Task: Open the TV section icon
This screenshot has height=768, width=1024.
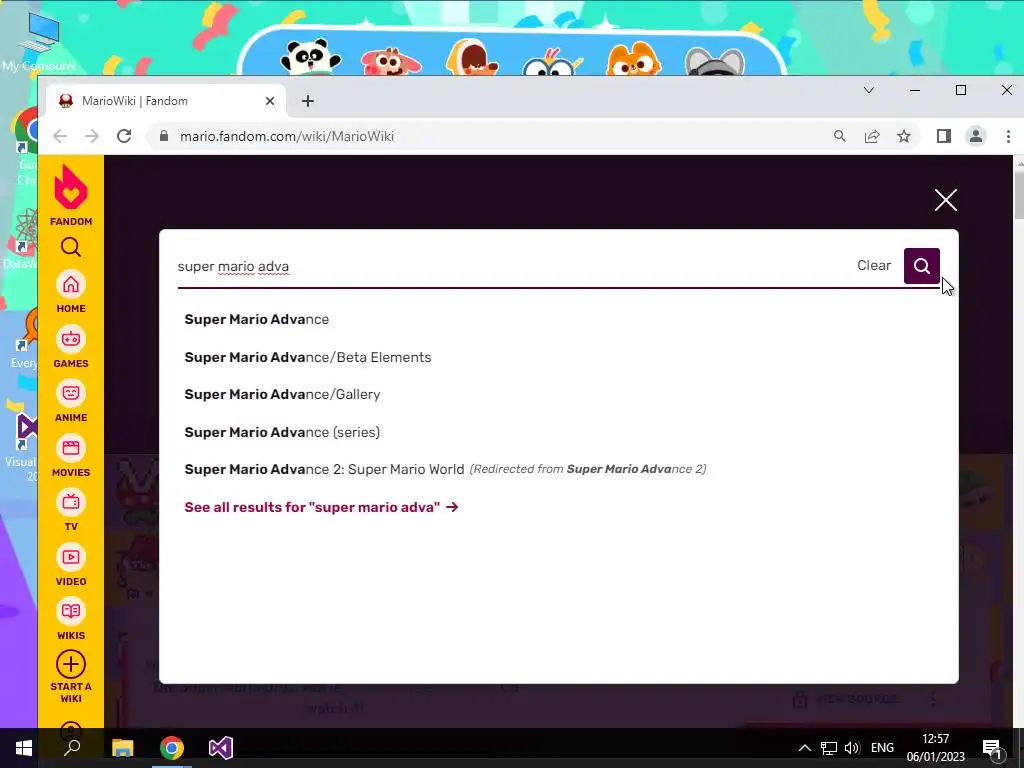Action: tap(71, 502)
